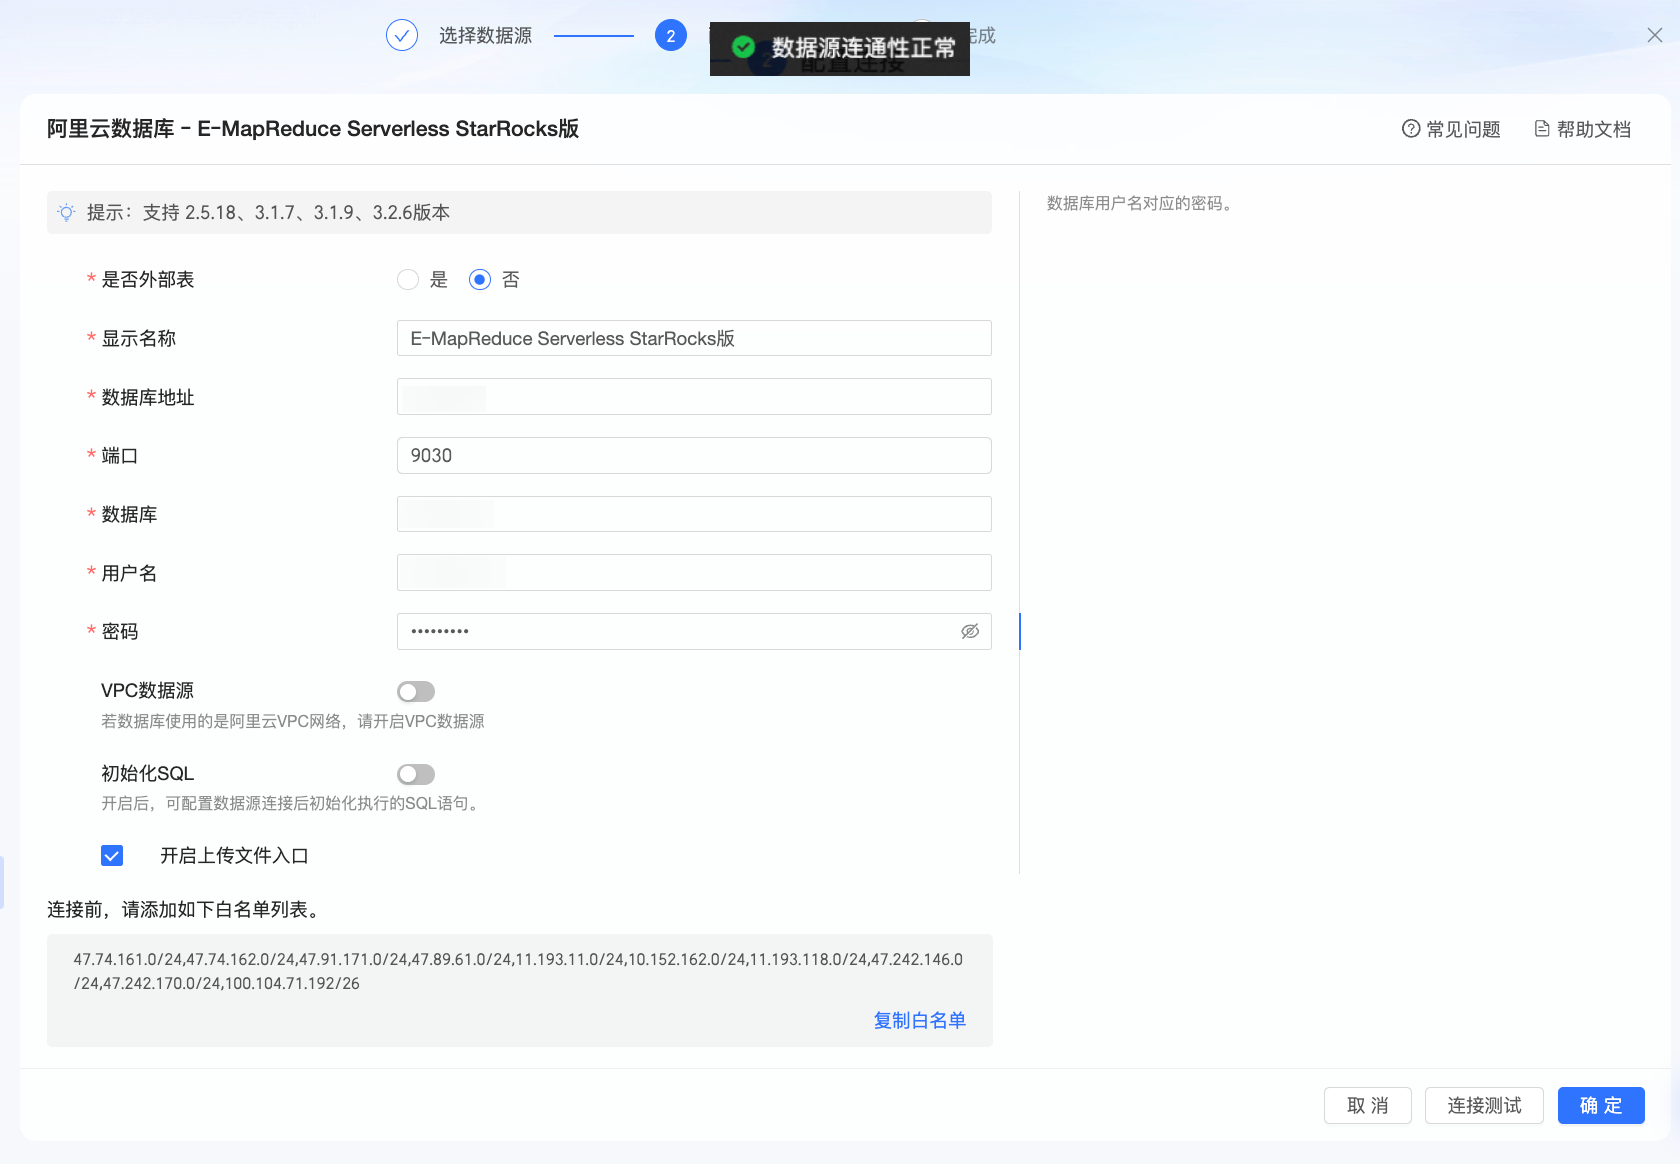Click the 连接测试 button
The width and height of the screenshot is (1680, 1164).
pos(1484,1105)
